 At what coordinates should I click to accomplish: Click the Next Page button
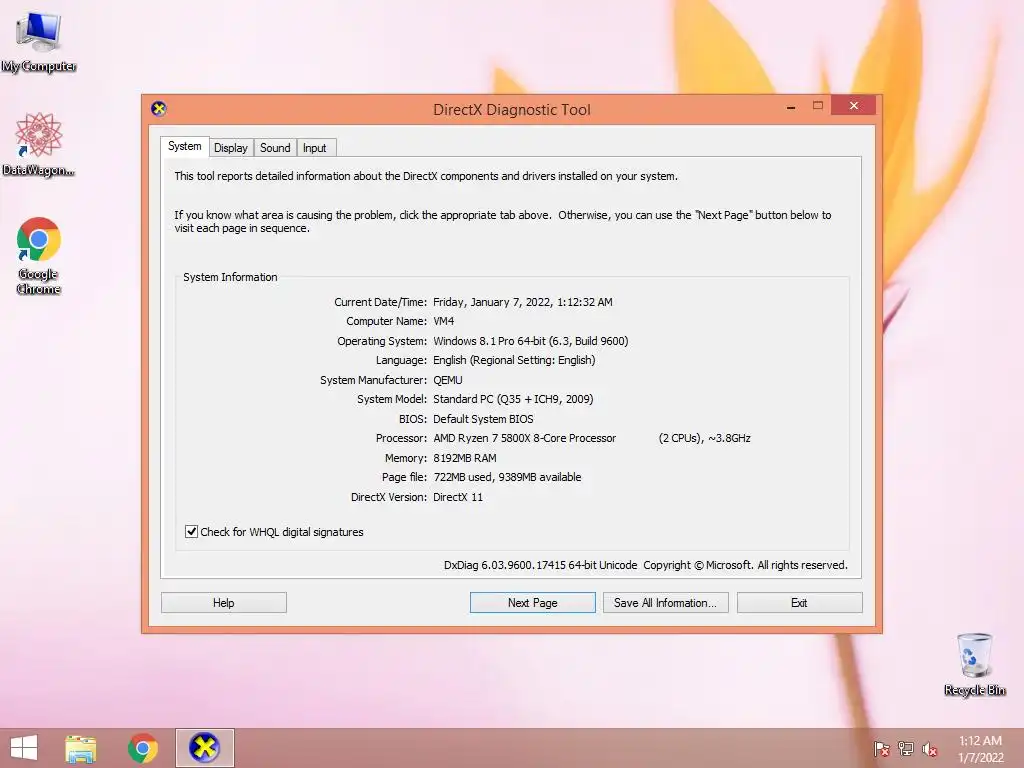[532, 603]
